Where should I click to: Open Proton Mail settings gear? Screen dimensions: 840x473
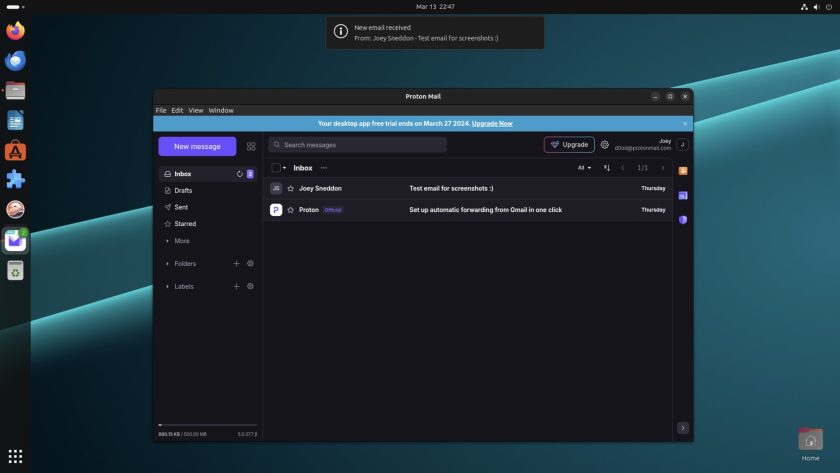(x=604, y=145)
